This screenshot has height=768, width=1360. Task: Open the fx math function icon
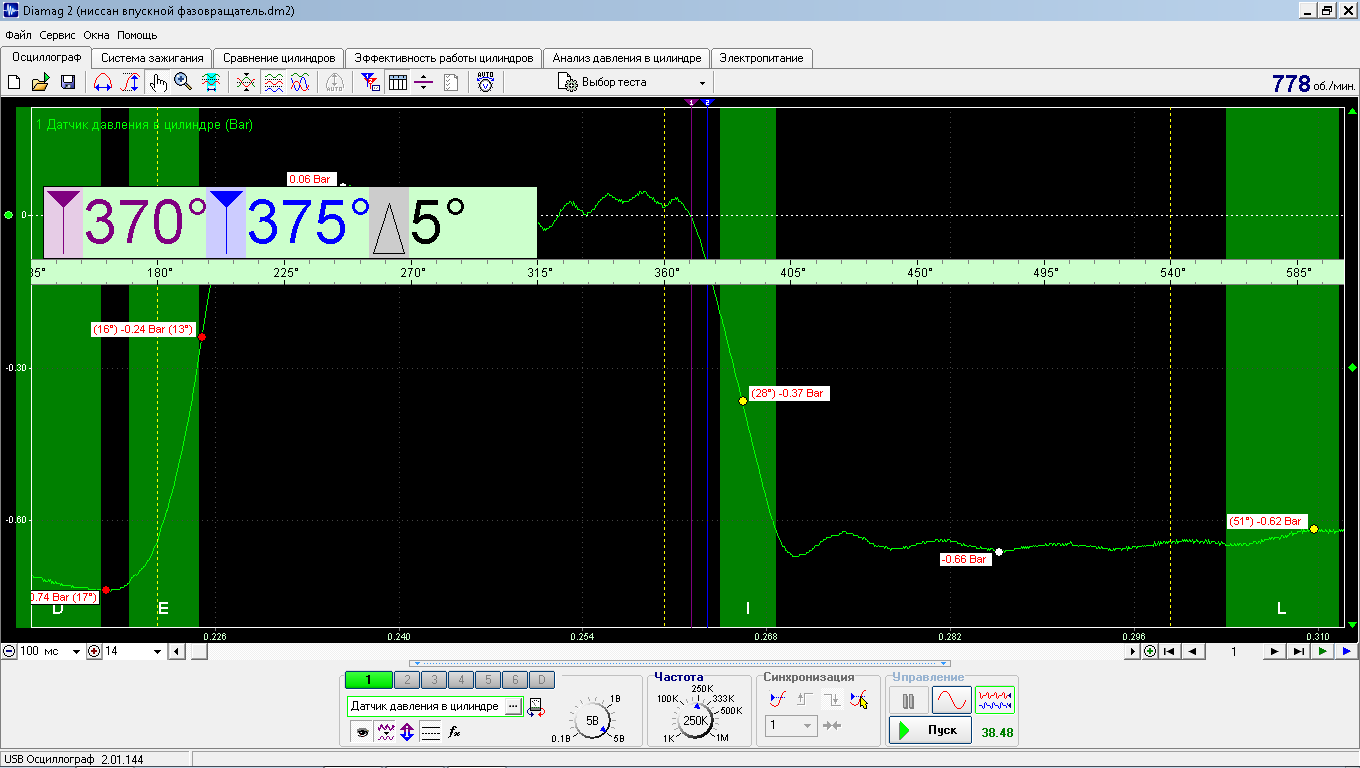pyautogui.click(x=454, y=732)
